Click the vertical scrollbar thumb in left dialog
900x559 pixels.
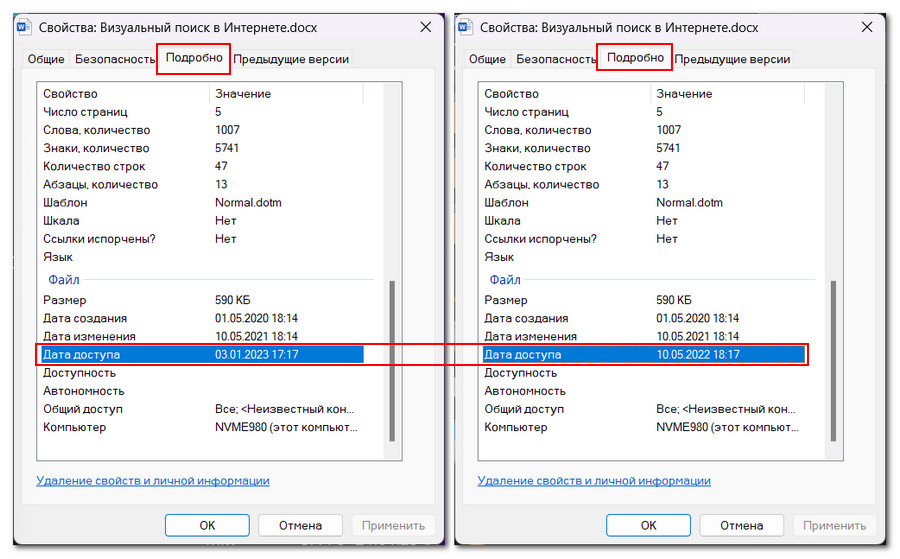tap(392, 360)
